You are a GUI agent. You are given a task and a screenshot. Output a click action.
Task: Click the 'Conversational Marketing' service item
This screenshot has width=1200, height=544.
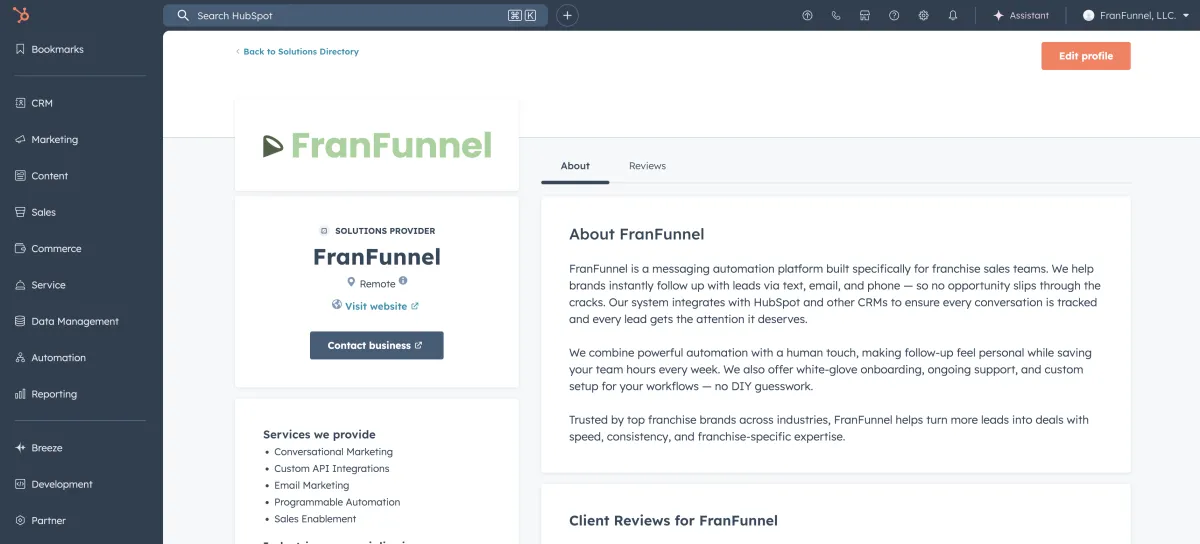(x=333, y=452)
